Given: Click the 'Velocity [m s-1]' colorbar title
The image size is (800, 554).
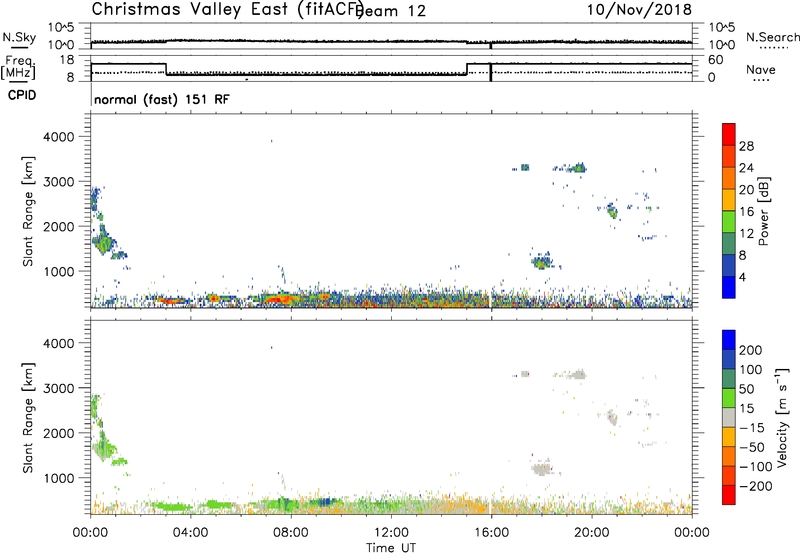Looking at the screenshot, I should click(x=783, y=417).
